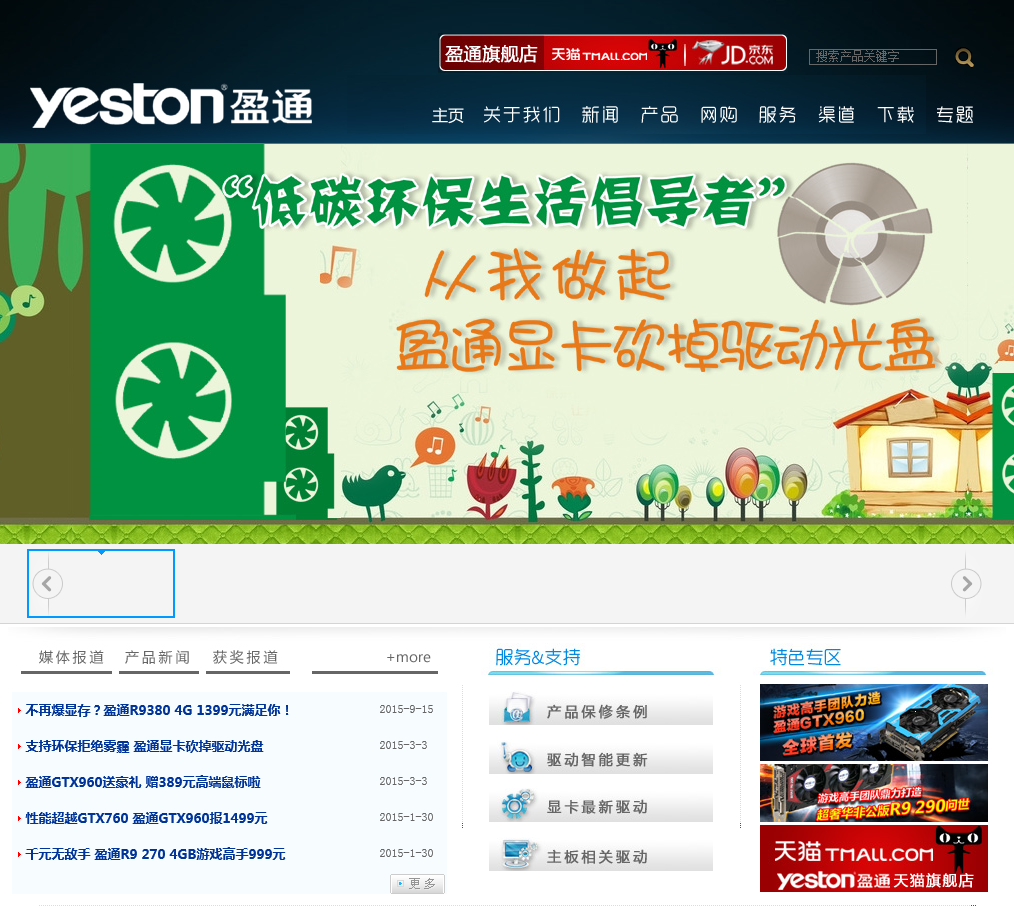Image resolution: width=1014 pixels, height=922 pixels.
Task: Open the Tmall flagship store banner link
Action: click(613, 53)
